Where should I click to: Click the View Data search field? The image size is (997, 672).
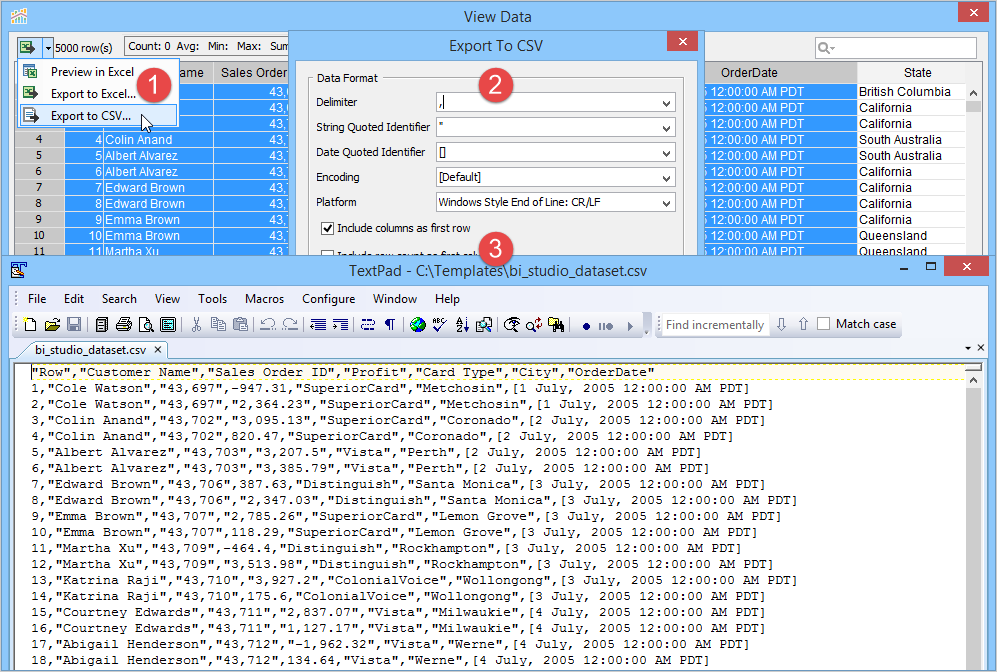coord(895,48)
